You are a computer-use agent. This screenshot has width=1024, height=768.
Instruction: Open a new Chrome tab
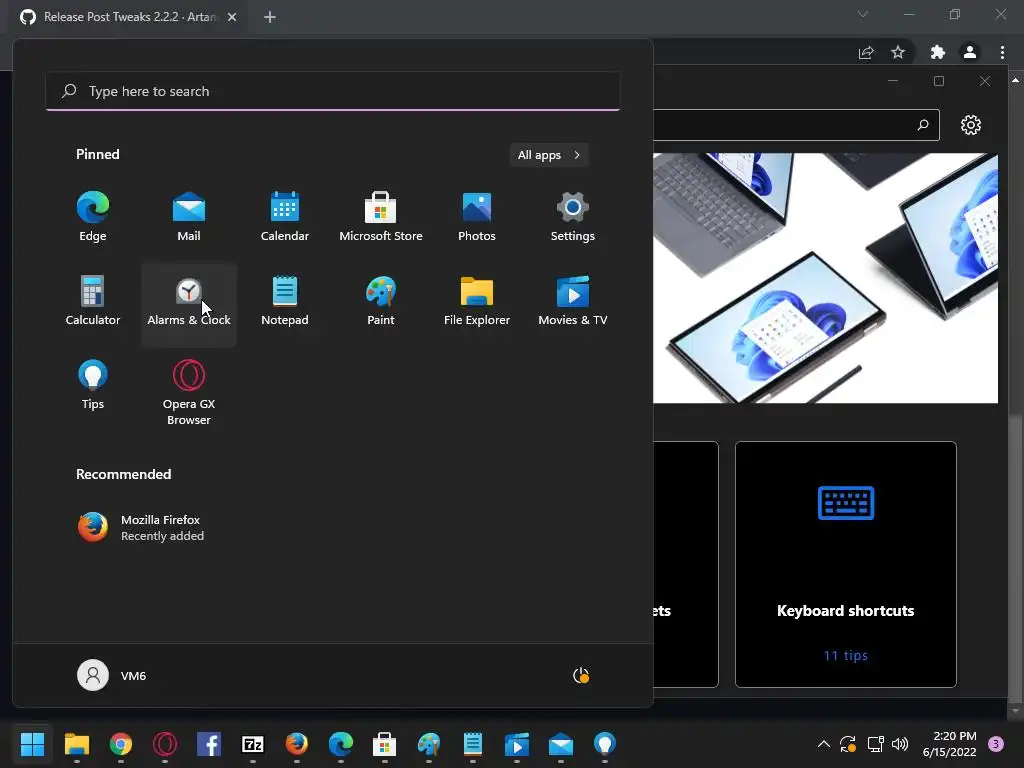click(270, 17)
